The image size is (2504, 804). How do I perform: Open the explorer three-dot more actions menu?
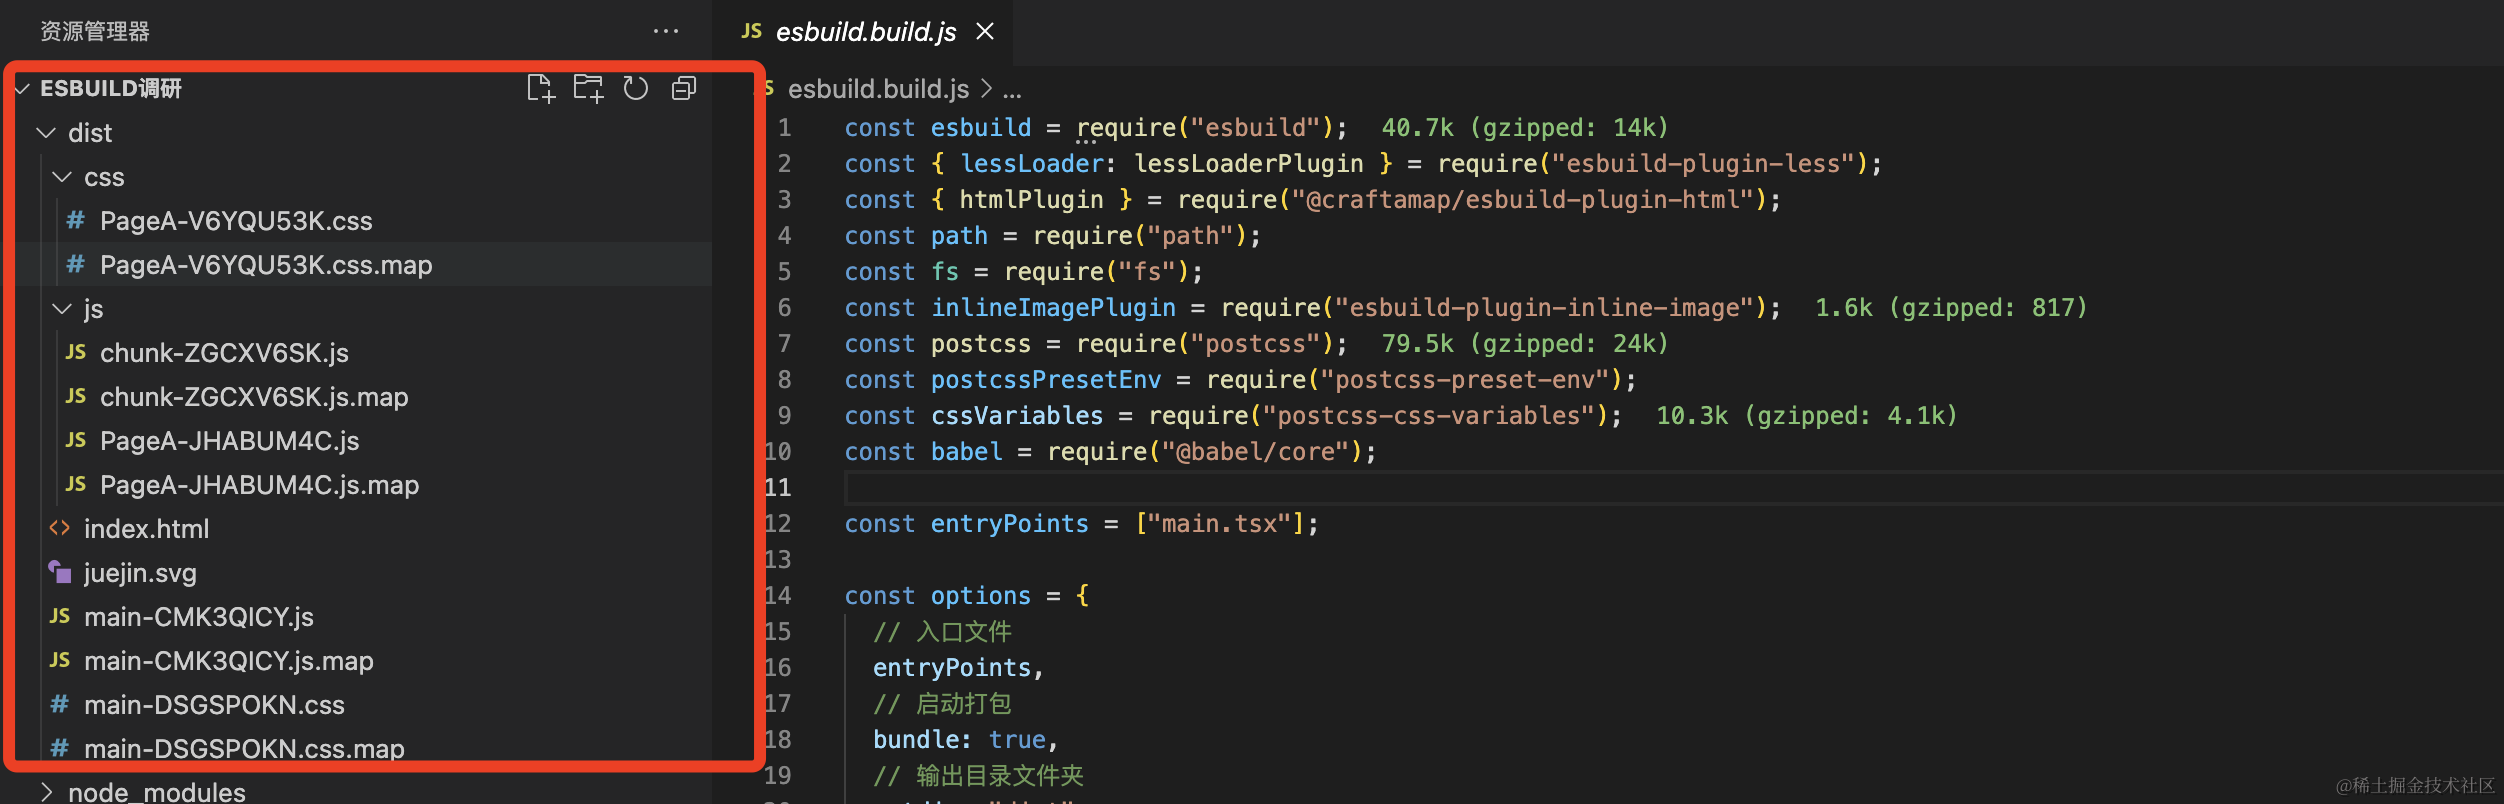point(666,32)
